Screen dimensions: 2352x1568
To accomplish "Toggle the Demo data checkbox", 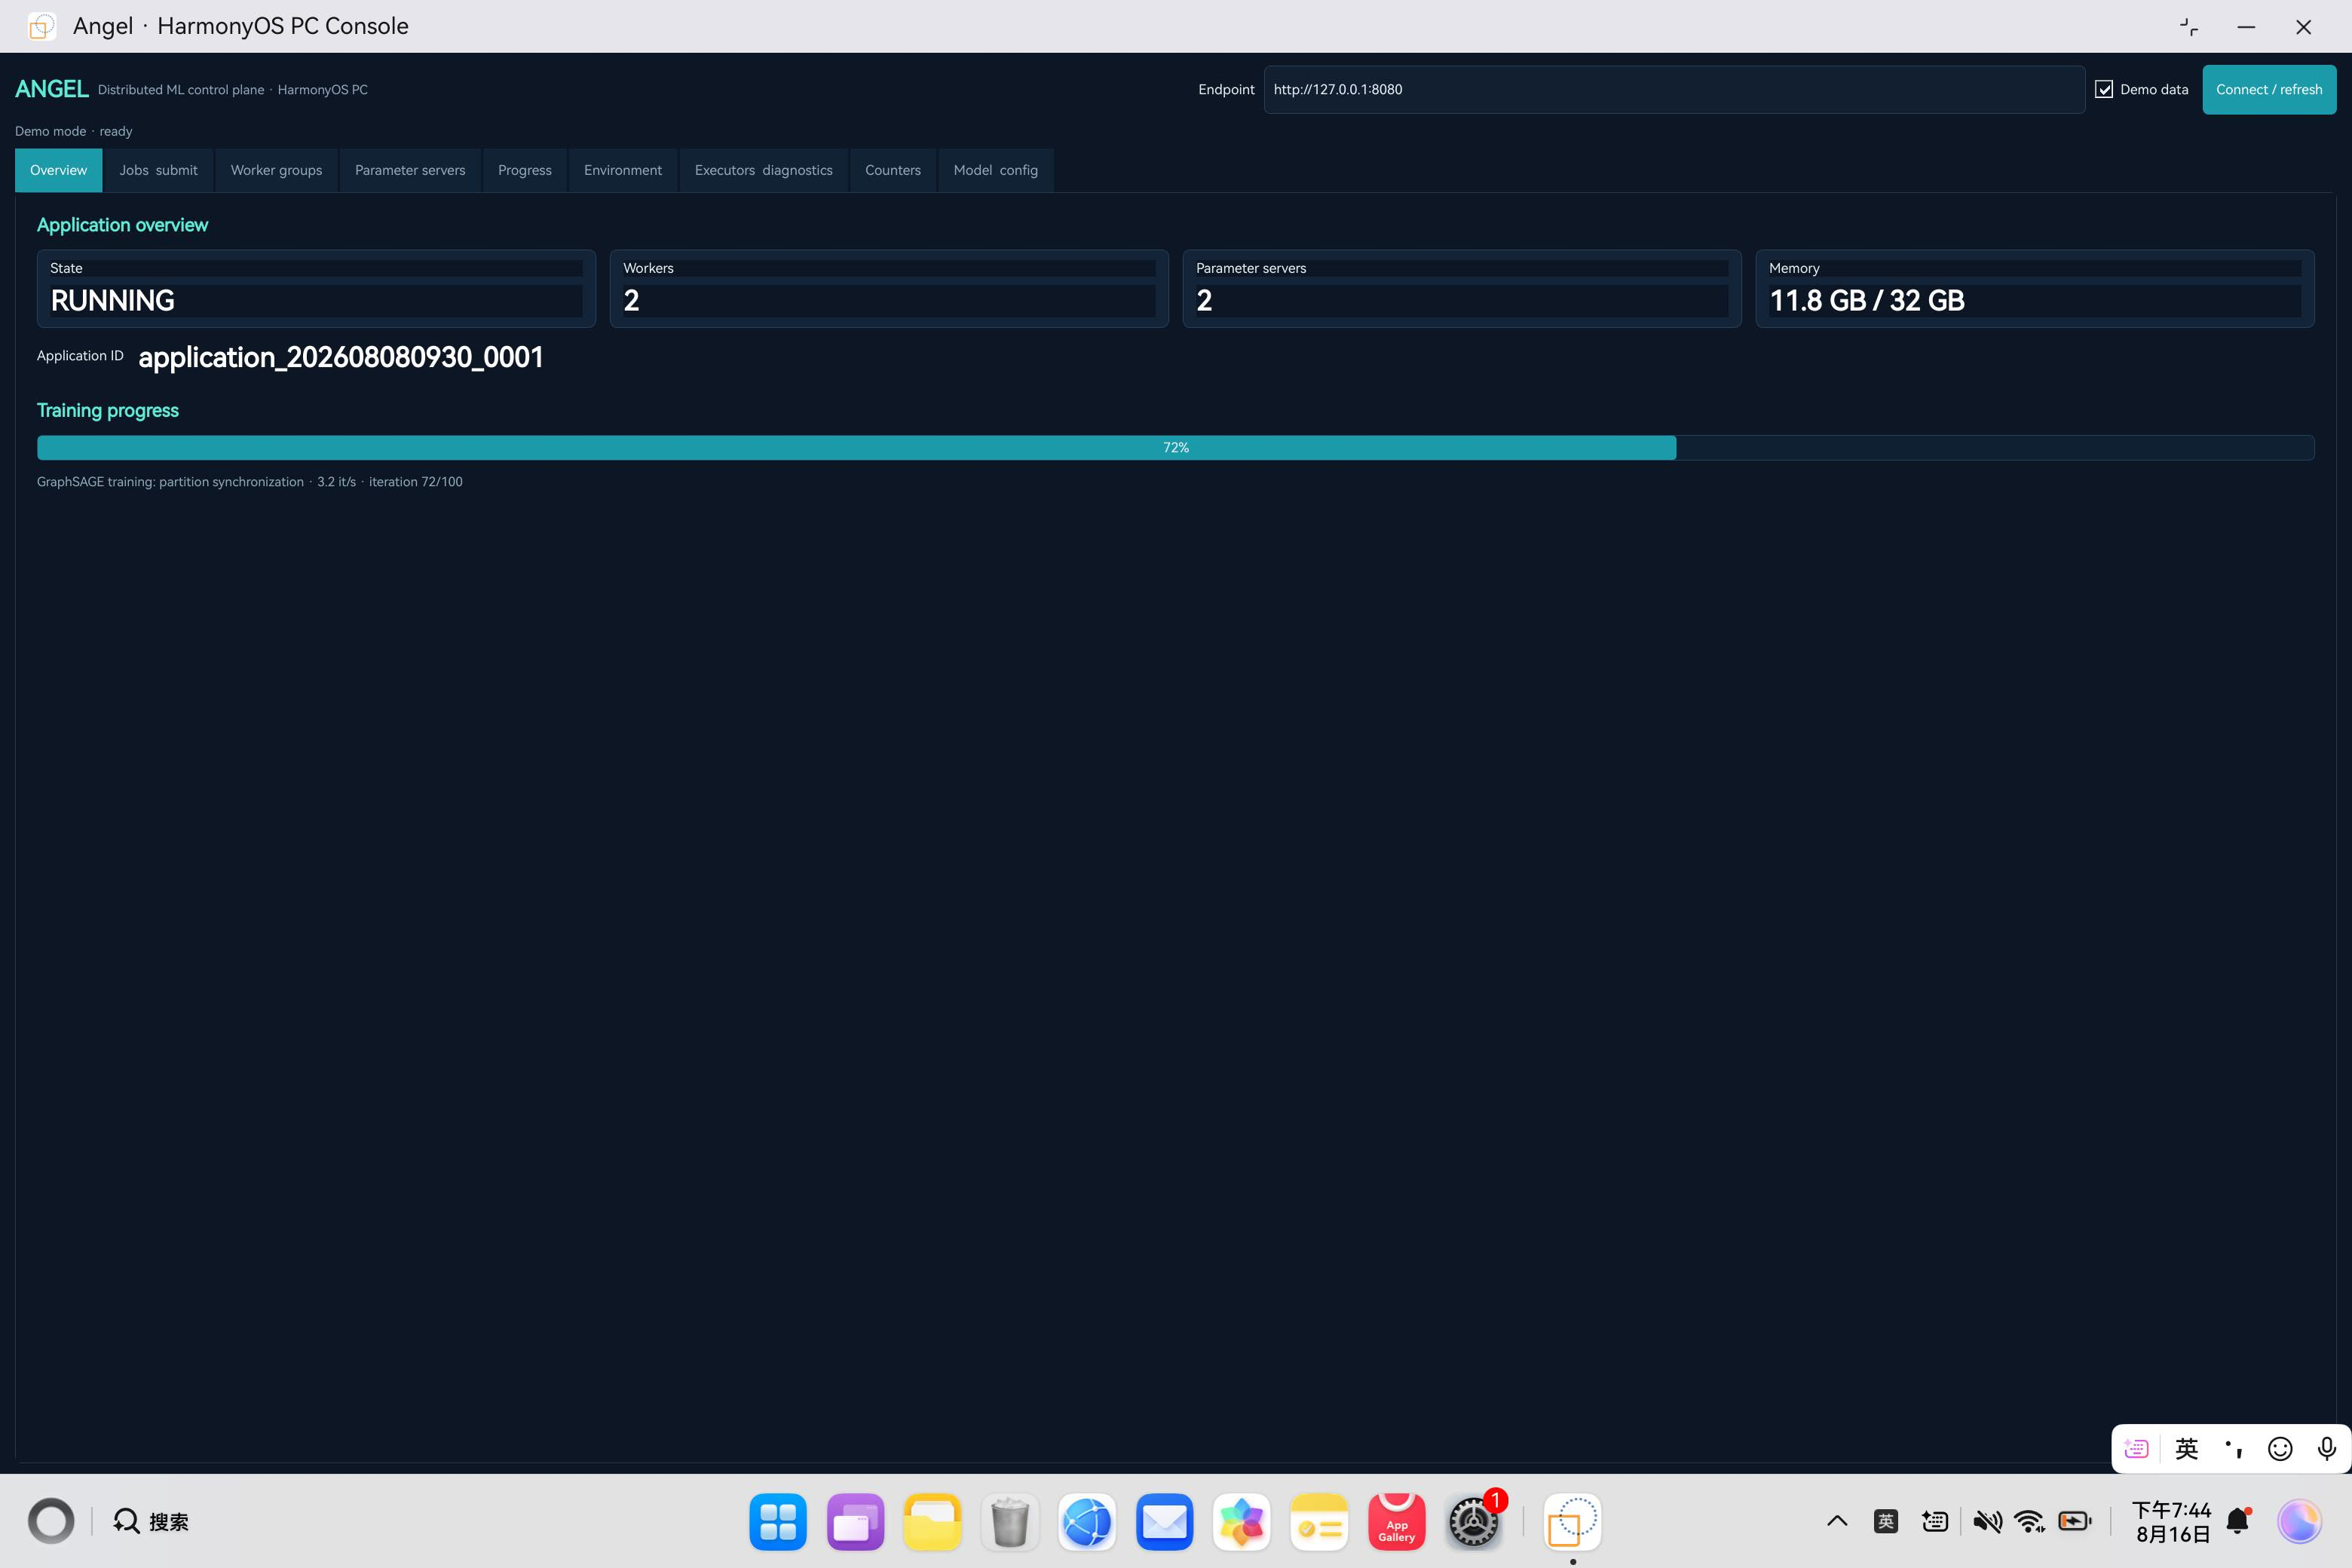I will (x=2104, y=89).
